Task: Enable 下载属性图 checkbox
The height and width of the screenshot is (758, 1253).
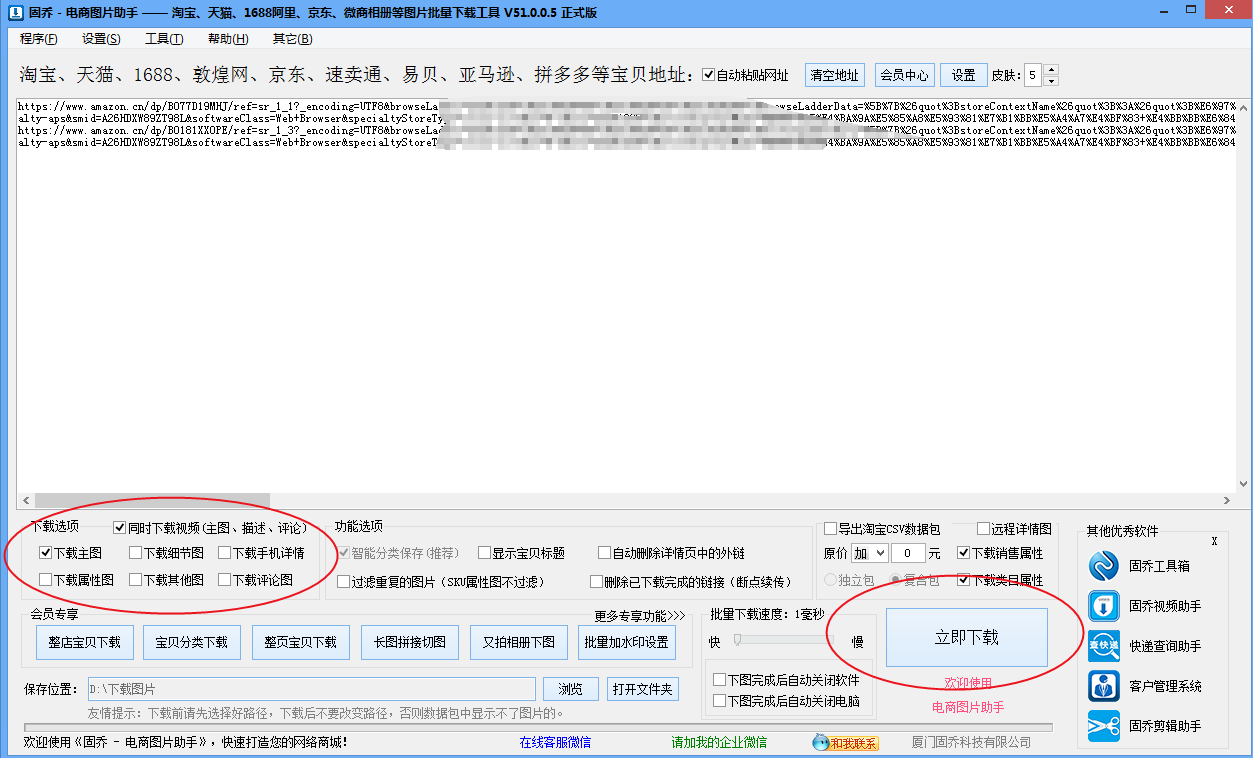Action: tap(45, 579)
